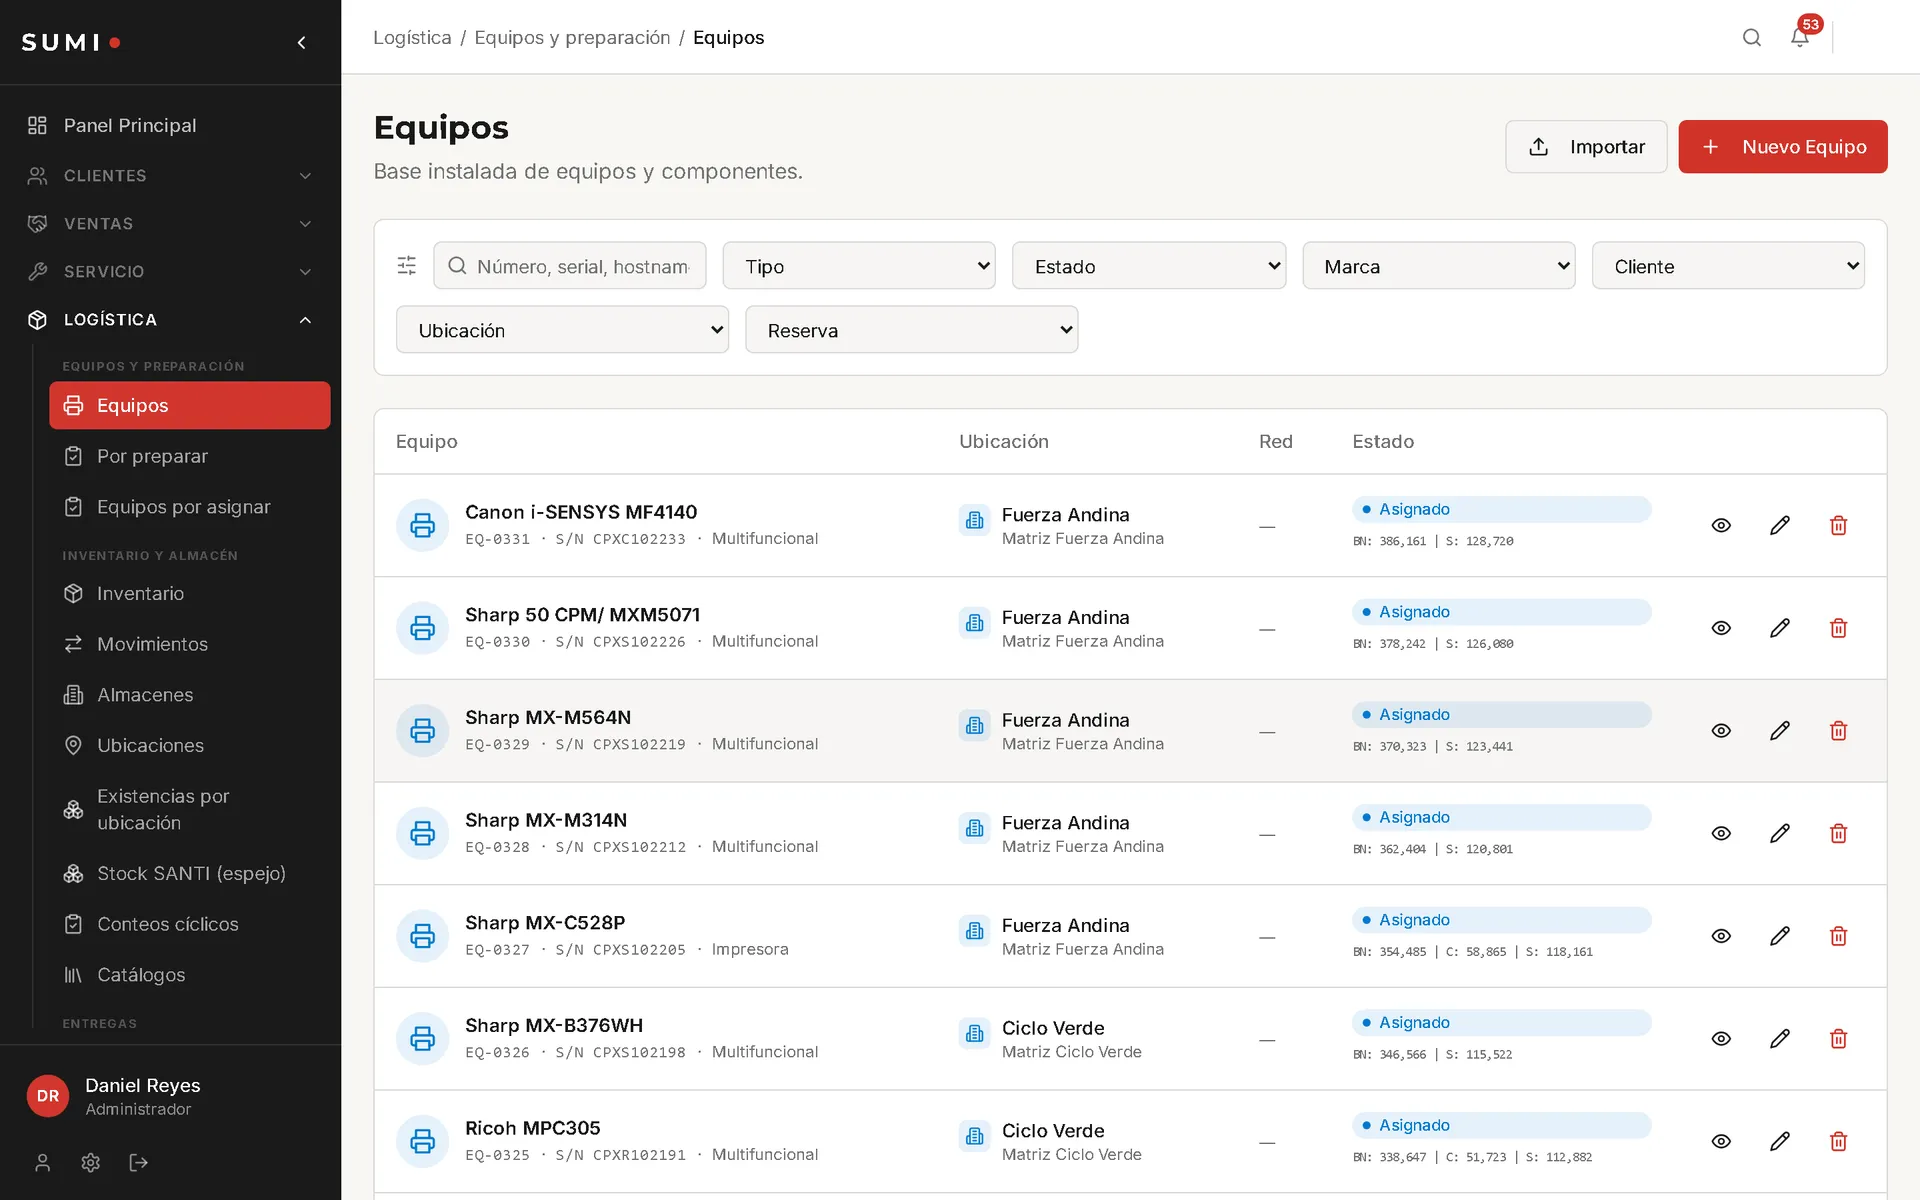Screen dimensions: 1920x1200
Task: View details of Canon i-SENSYS MF4140
Action: (1721, 526)
